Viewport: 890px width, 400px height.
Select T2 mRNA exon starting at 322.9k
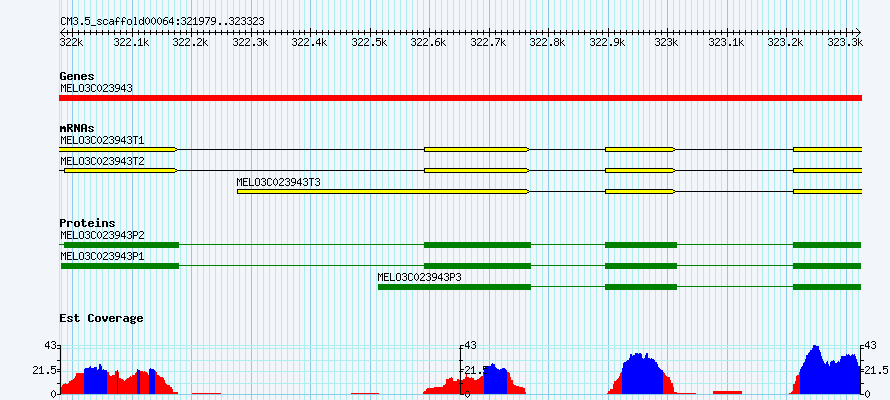(x=640, y=170)
